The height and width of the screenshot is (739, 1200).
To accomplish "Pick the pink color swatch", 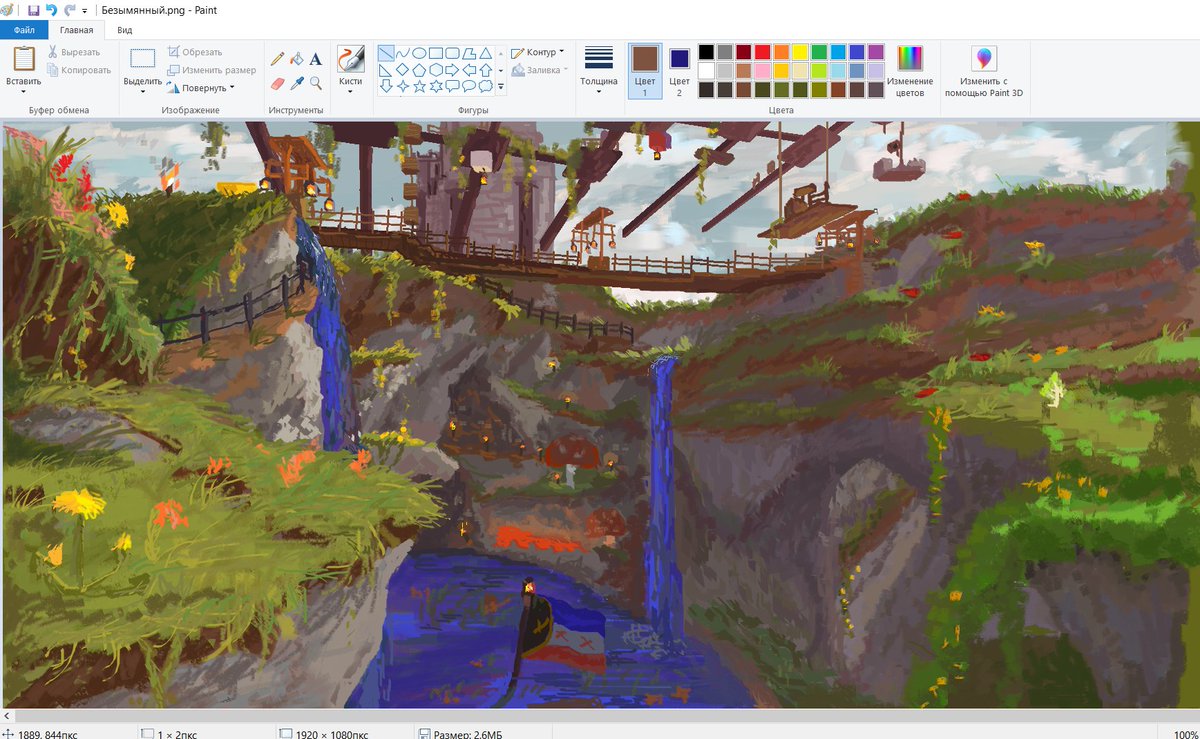I will (763, 71).
